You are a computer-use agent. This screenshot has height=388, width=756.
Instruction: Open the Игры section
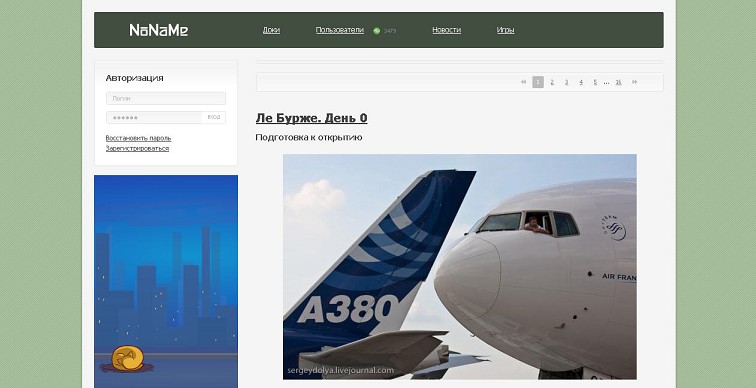click(505, 30)
